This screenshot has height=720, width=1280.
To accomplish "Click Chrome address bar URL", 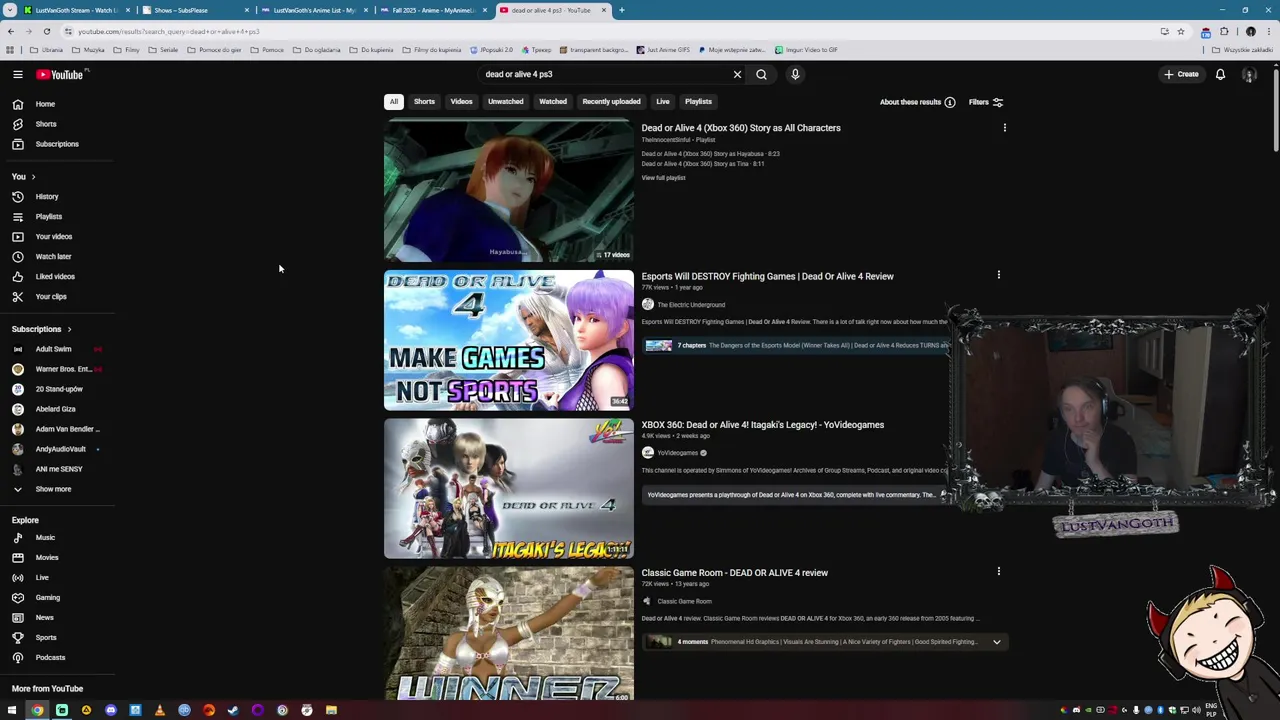I will [168, 31].
